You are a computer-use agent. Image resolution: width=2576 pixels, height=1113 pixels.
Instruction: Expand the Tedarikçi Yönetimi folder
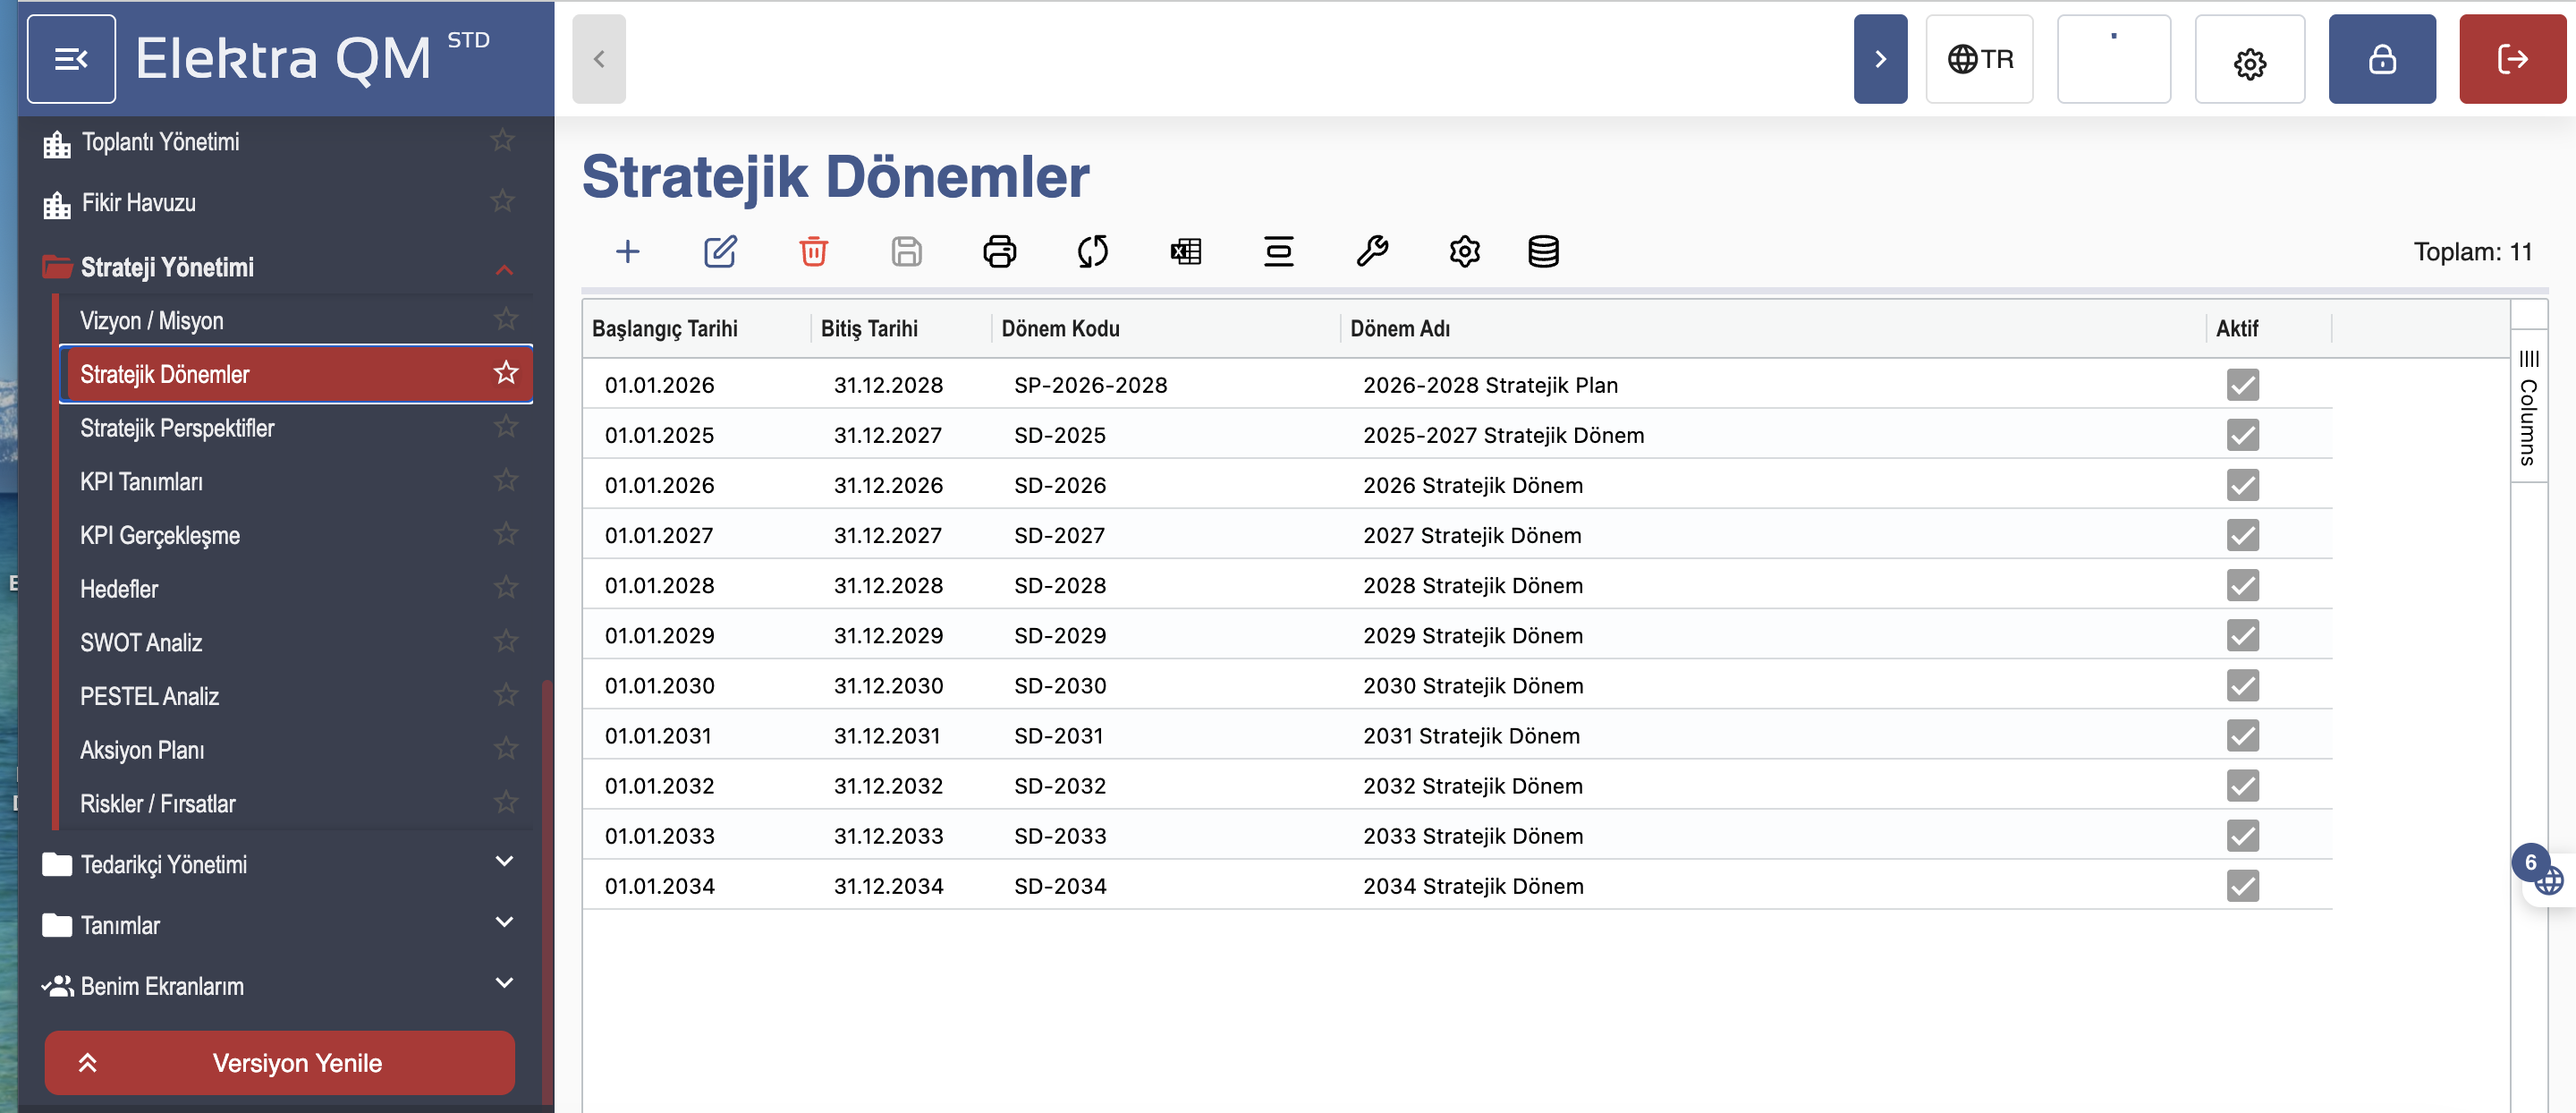point(504,862)
